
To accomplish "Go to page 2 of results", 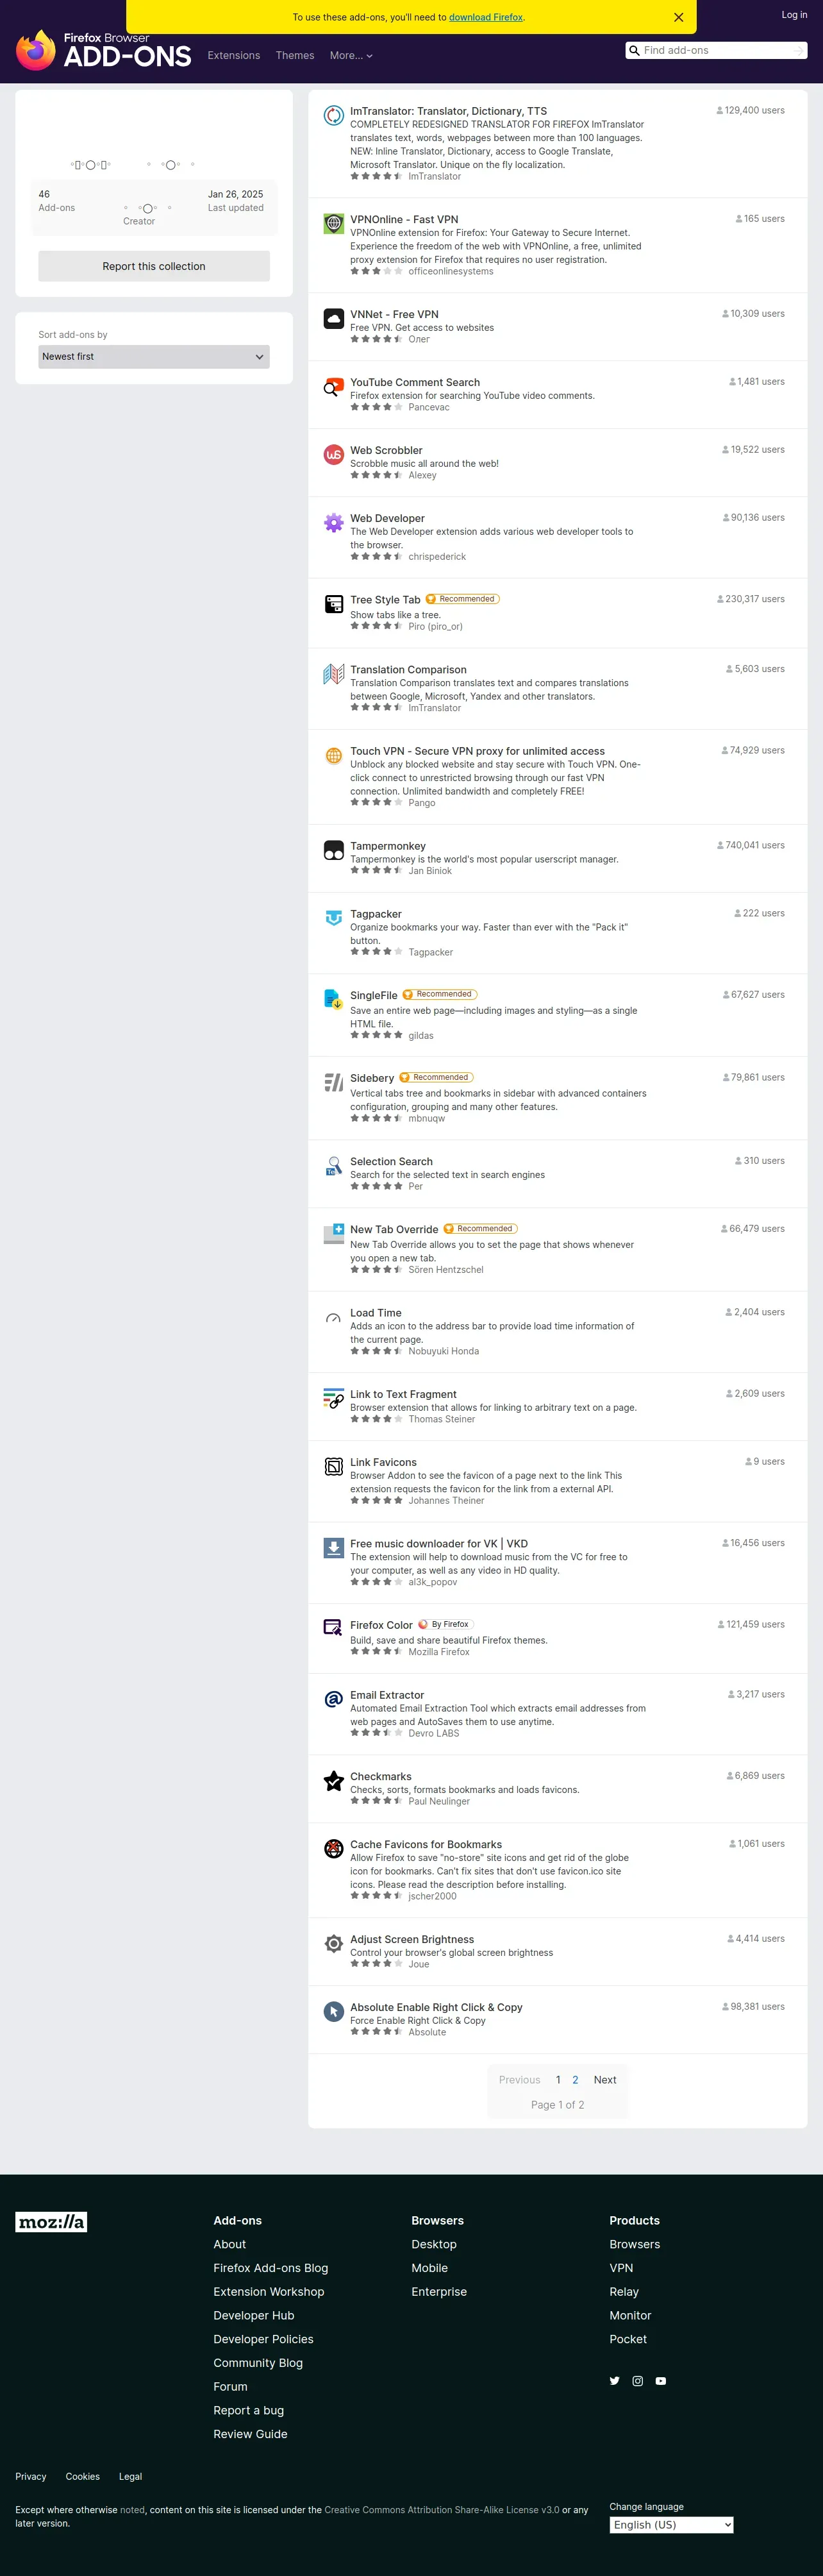I will pos(575,2080).
